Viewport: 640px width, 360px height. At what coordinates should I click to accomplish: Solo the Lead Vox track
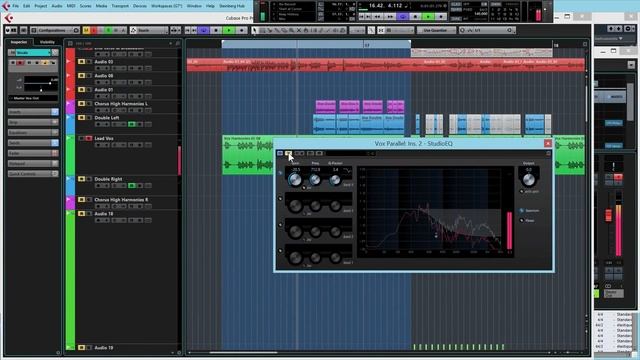click(x=89, y=138)
